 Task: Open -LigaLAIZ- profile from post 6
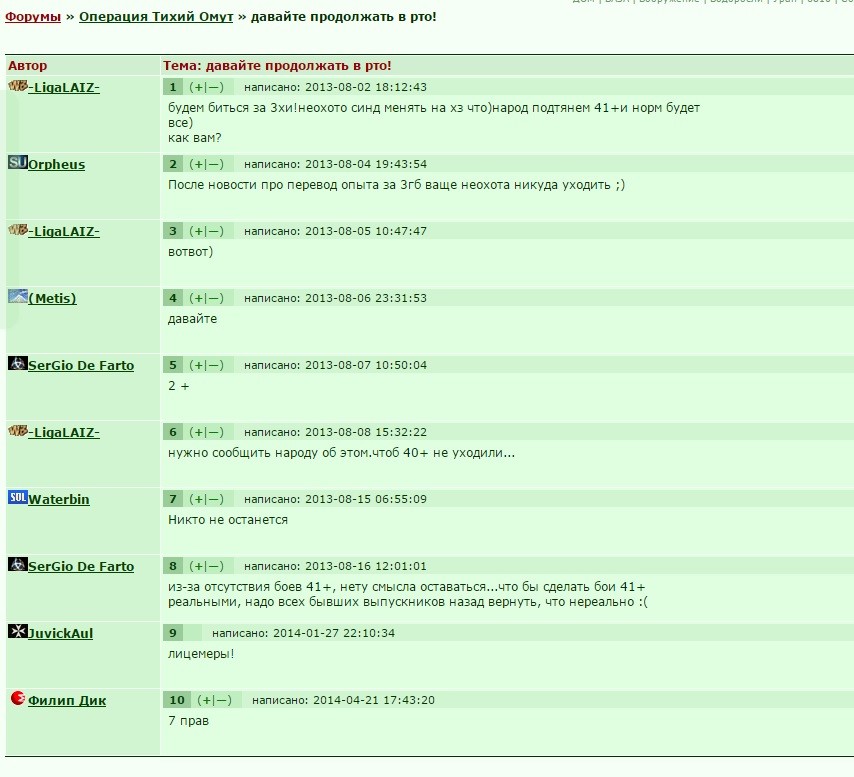coord(64,432)
